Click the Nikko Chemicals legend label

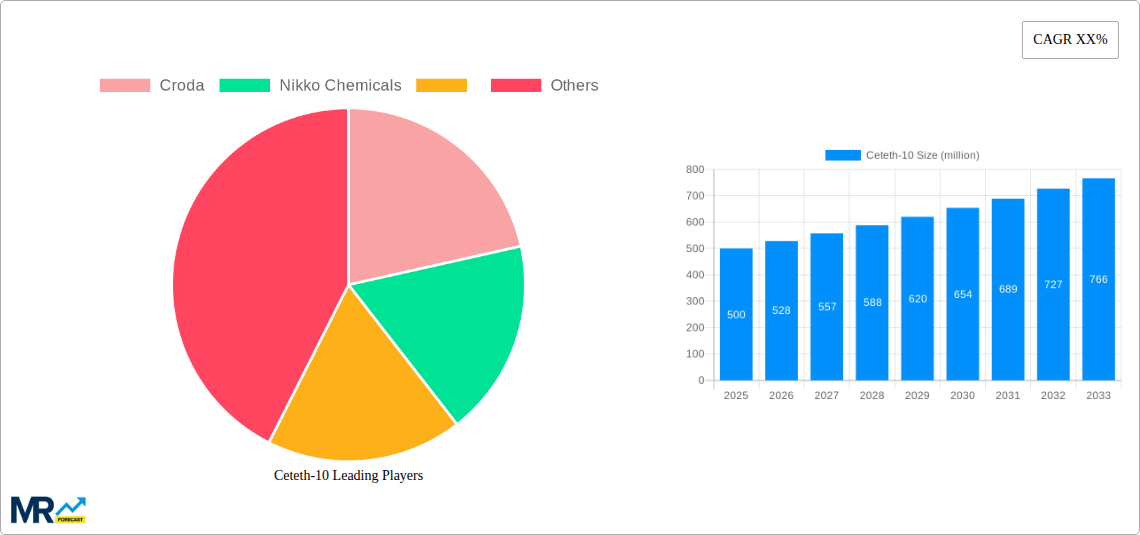(340, 85)
